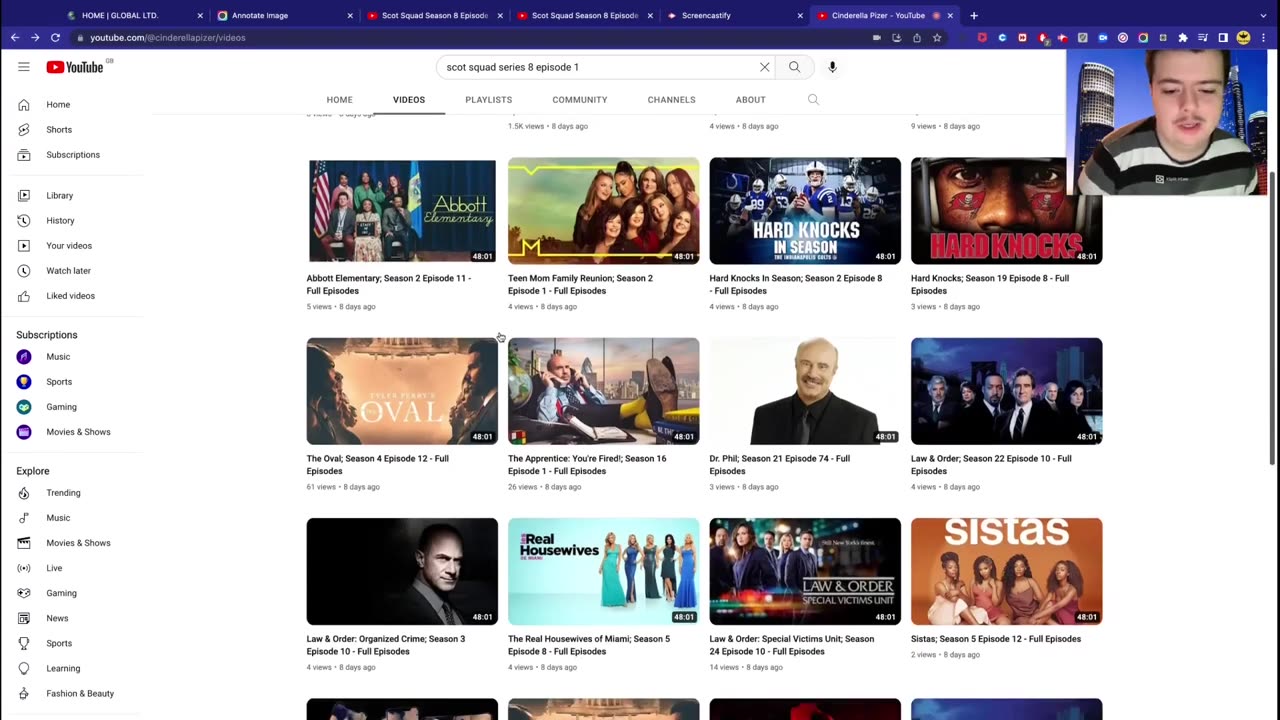
Task: Open a new browser tab
Action: coord(974,16)
